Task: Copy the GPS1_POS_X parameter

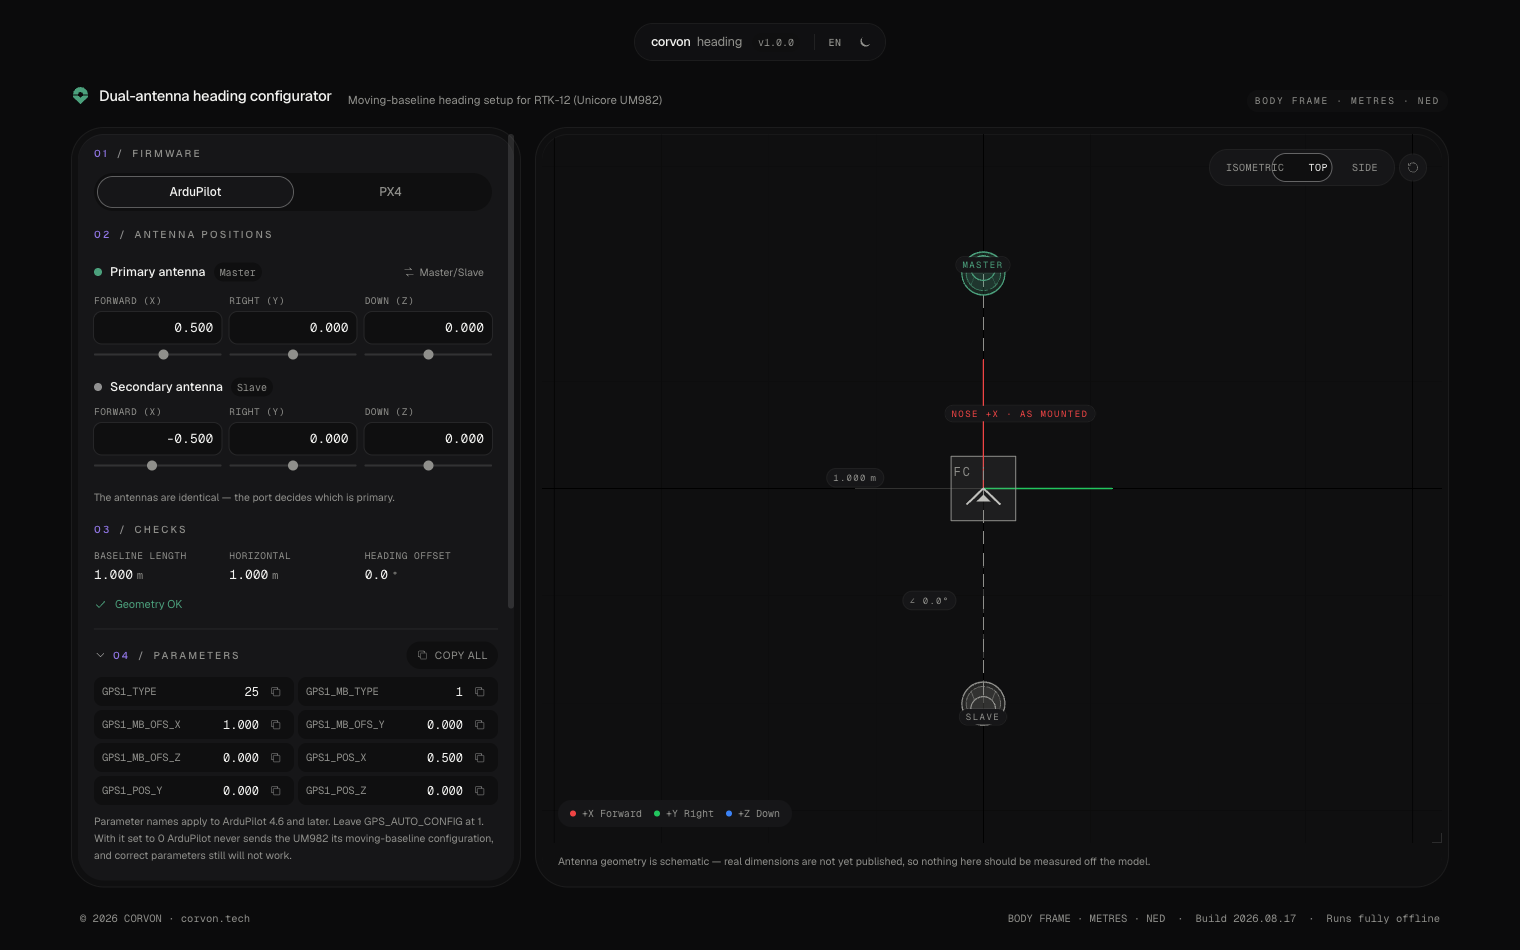Action: [480, 758]
